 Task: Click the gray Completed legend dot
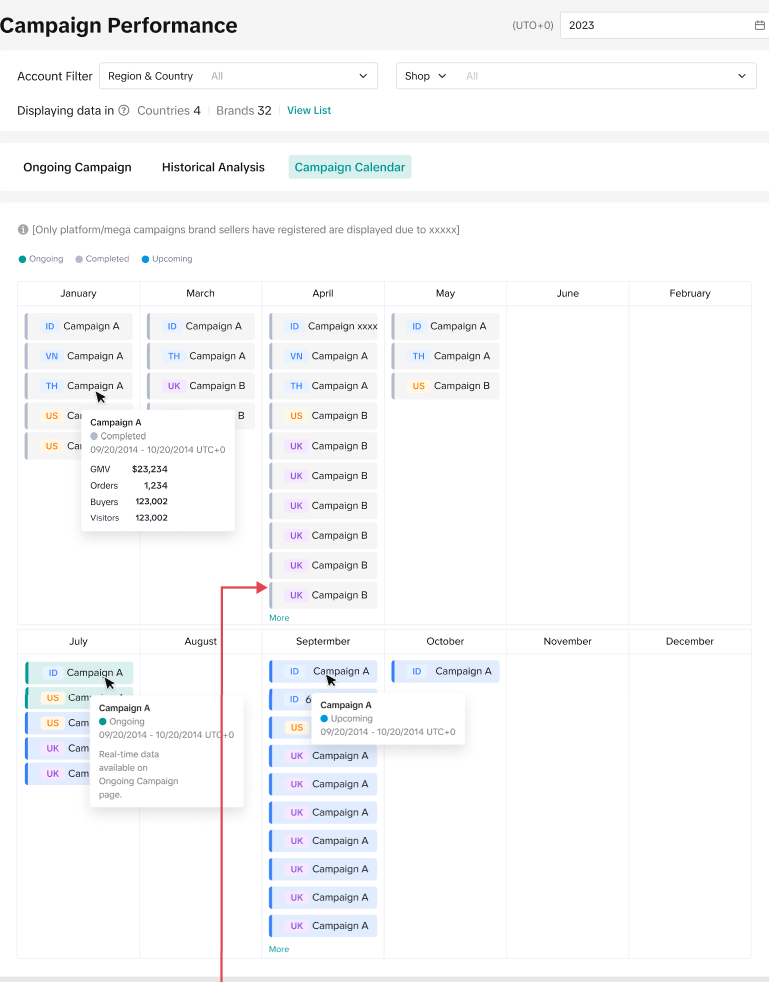[79, 259]
